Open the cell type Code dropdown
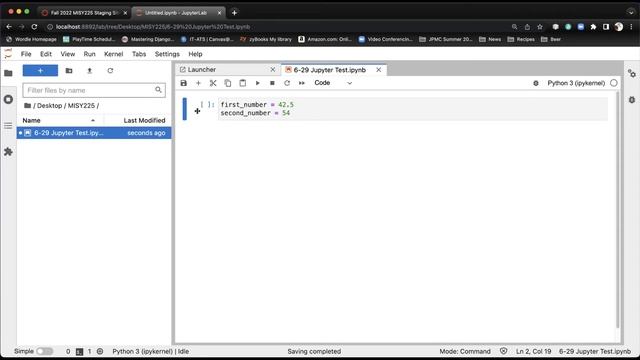Image resolution: width=640 pixels, height=360 pixels. [333, 83]
